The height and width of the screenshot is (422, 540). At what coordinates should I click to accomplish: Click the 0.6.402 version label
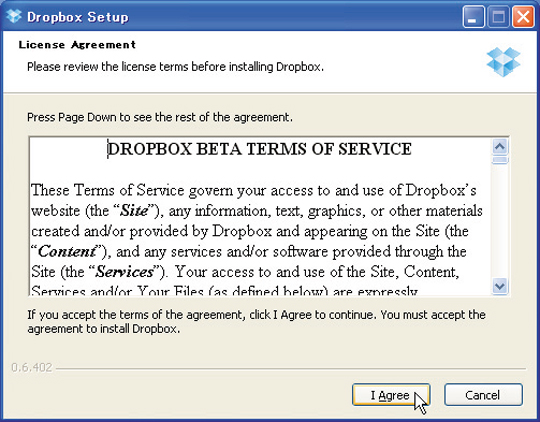pos(32,368)
